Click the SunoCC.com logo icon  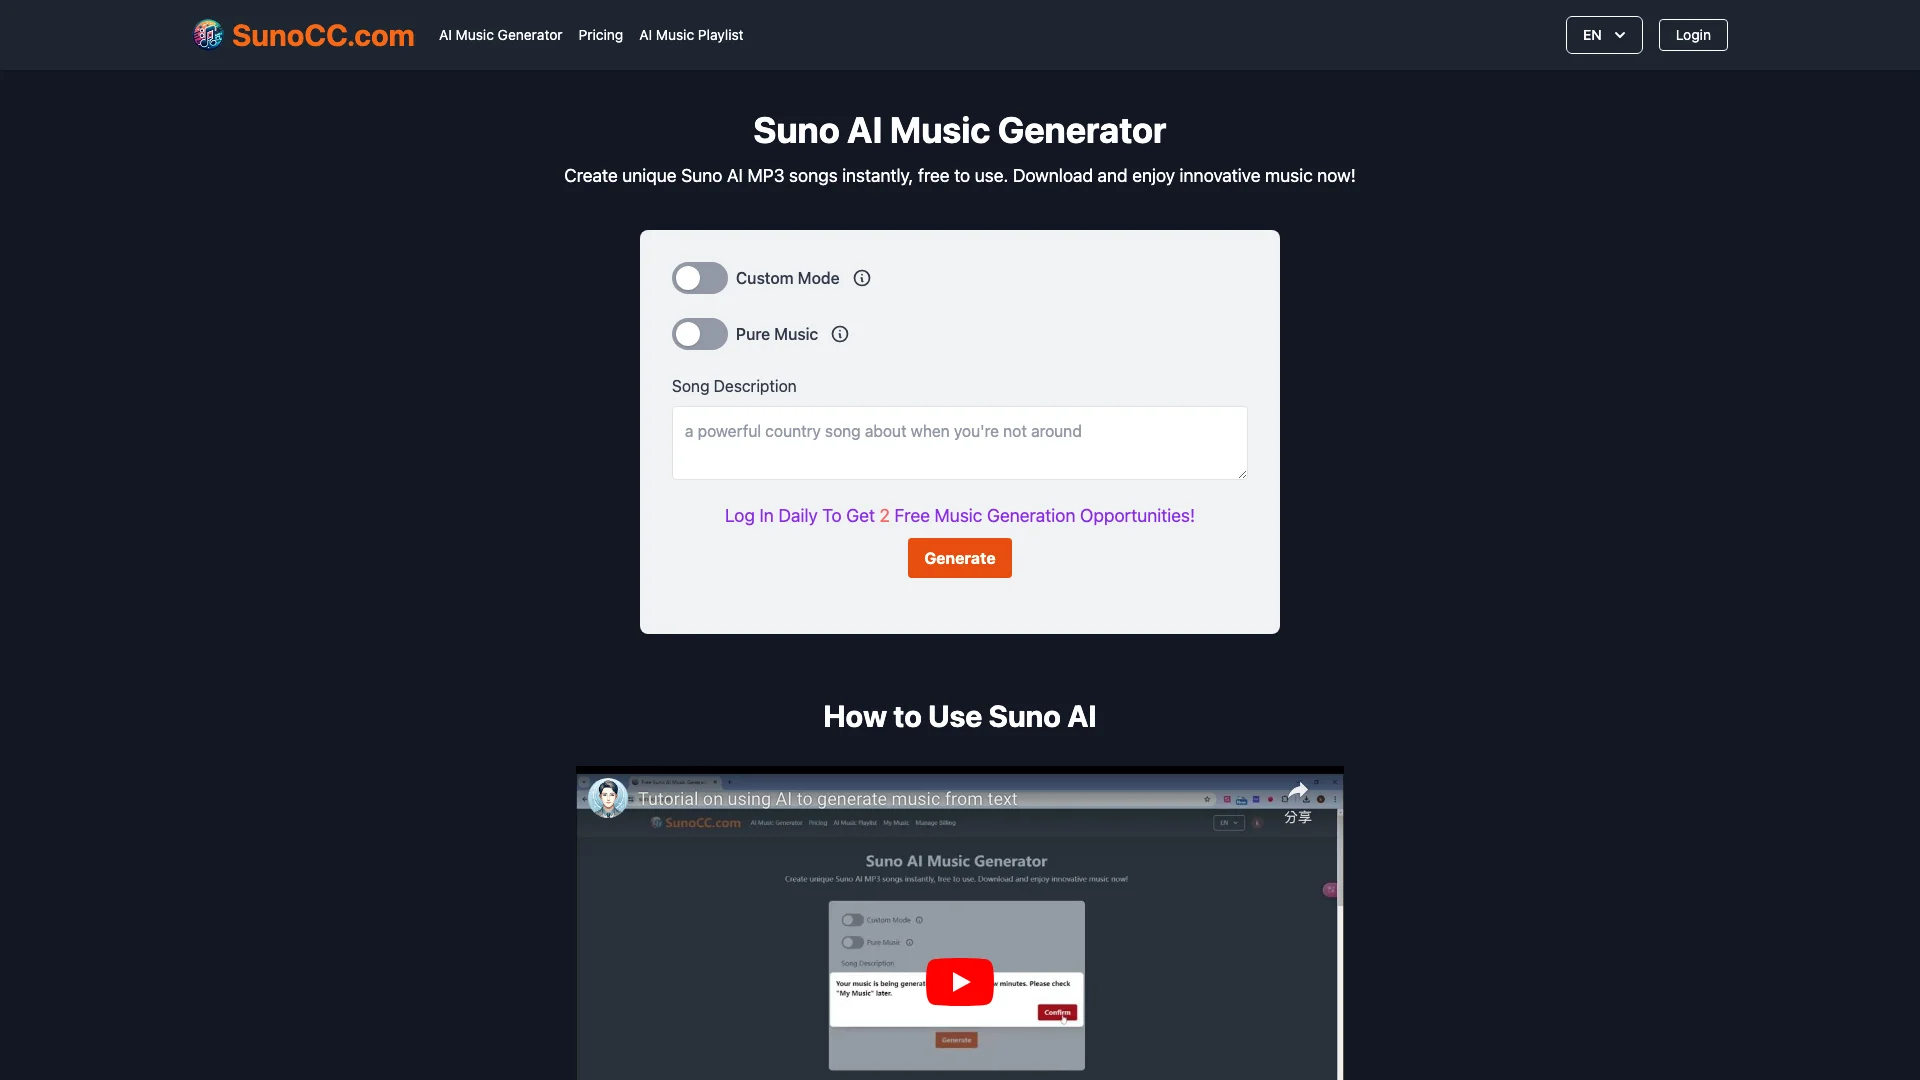[206, 34]
